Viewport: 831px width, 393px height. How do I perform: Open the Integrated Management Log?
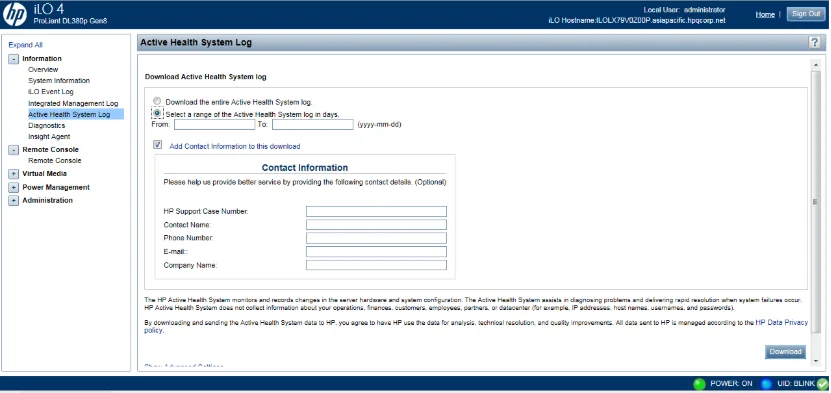(x=73, y=104)
